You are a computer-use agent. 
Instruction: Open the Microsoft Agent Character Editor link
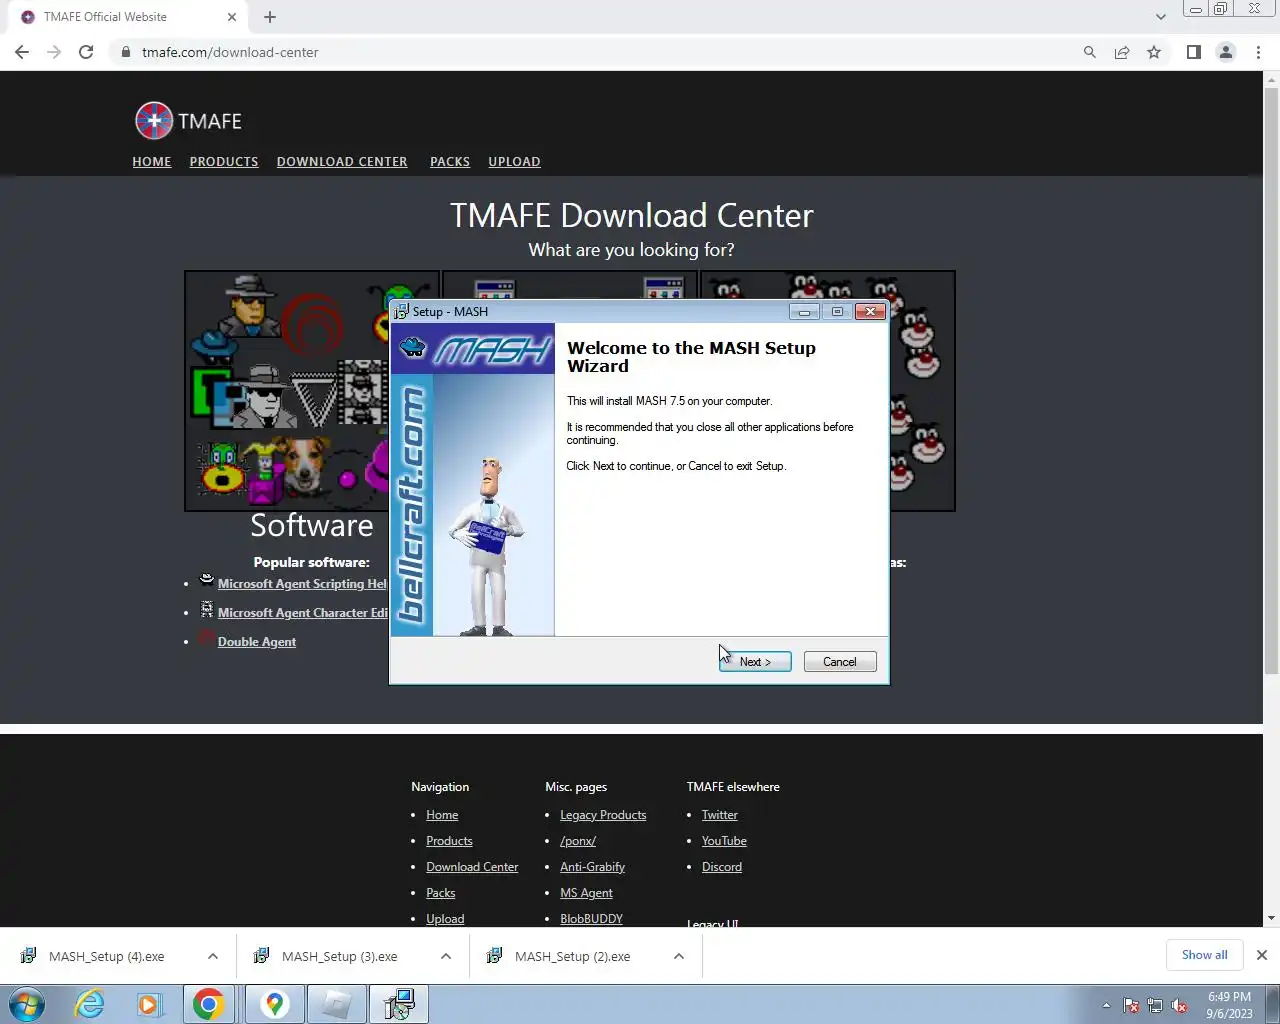point(302,613)
